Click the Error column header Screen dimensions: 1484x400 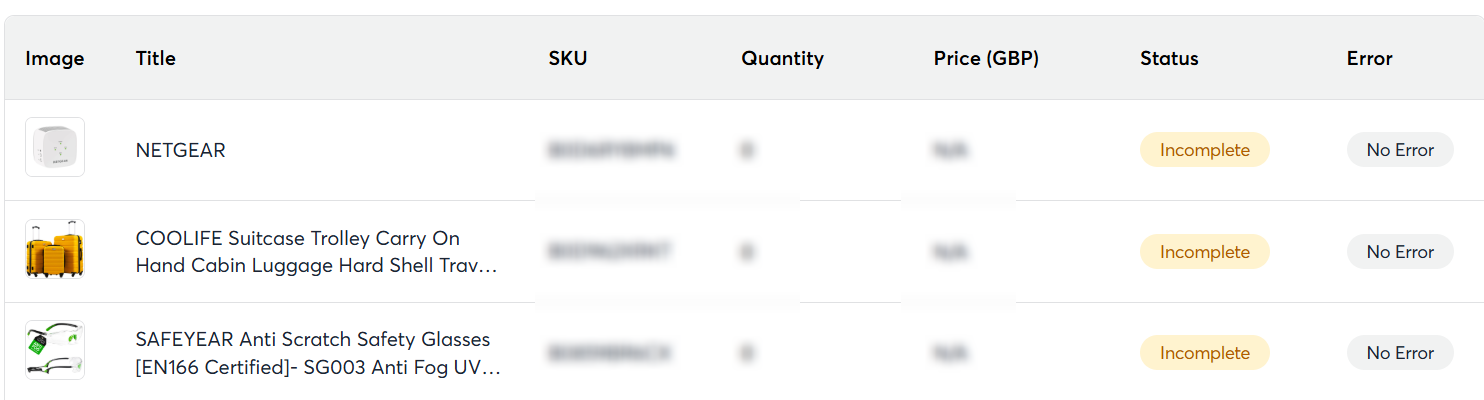tap(1369, 58)
